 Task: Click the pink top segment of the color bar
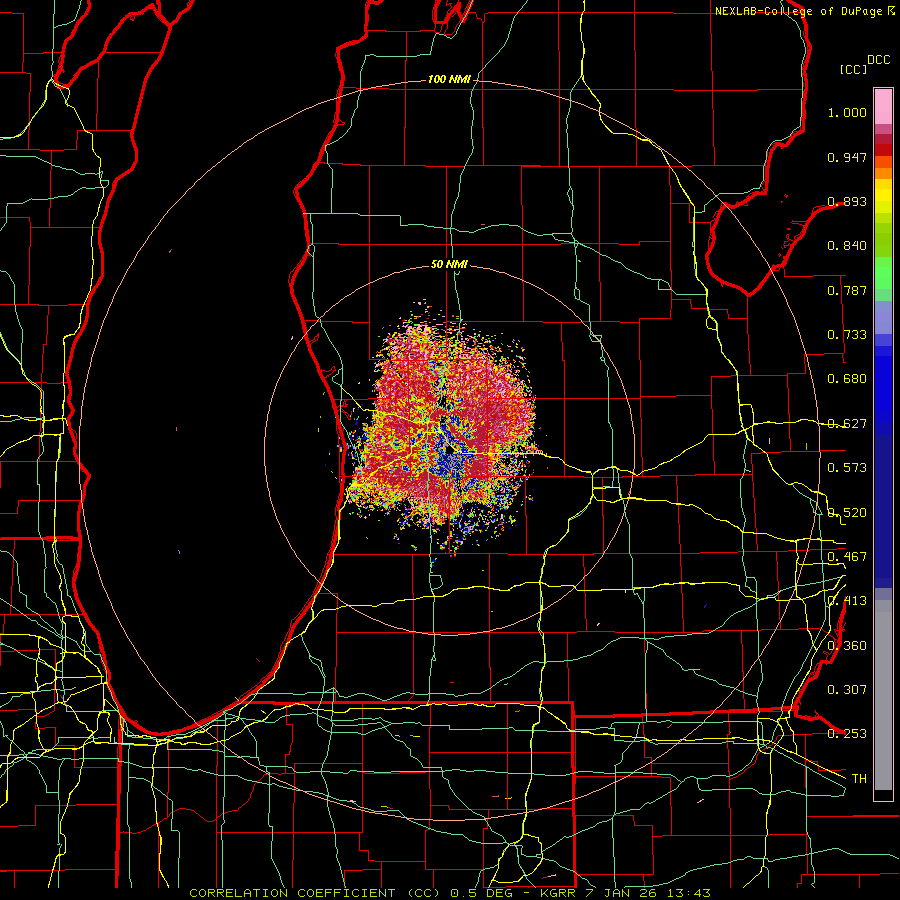pyautogui.click(x=883, y=107)
